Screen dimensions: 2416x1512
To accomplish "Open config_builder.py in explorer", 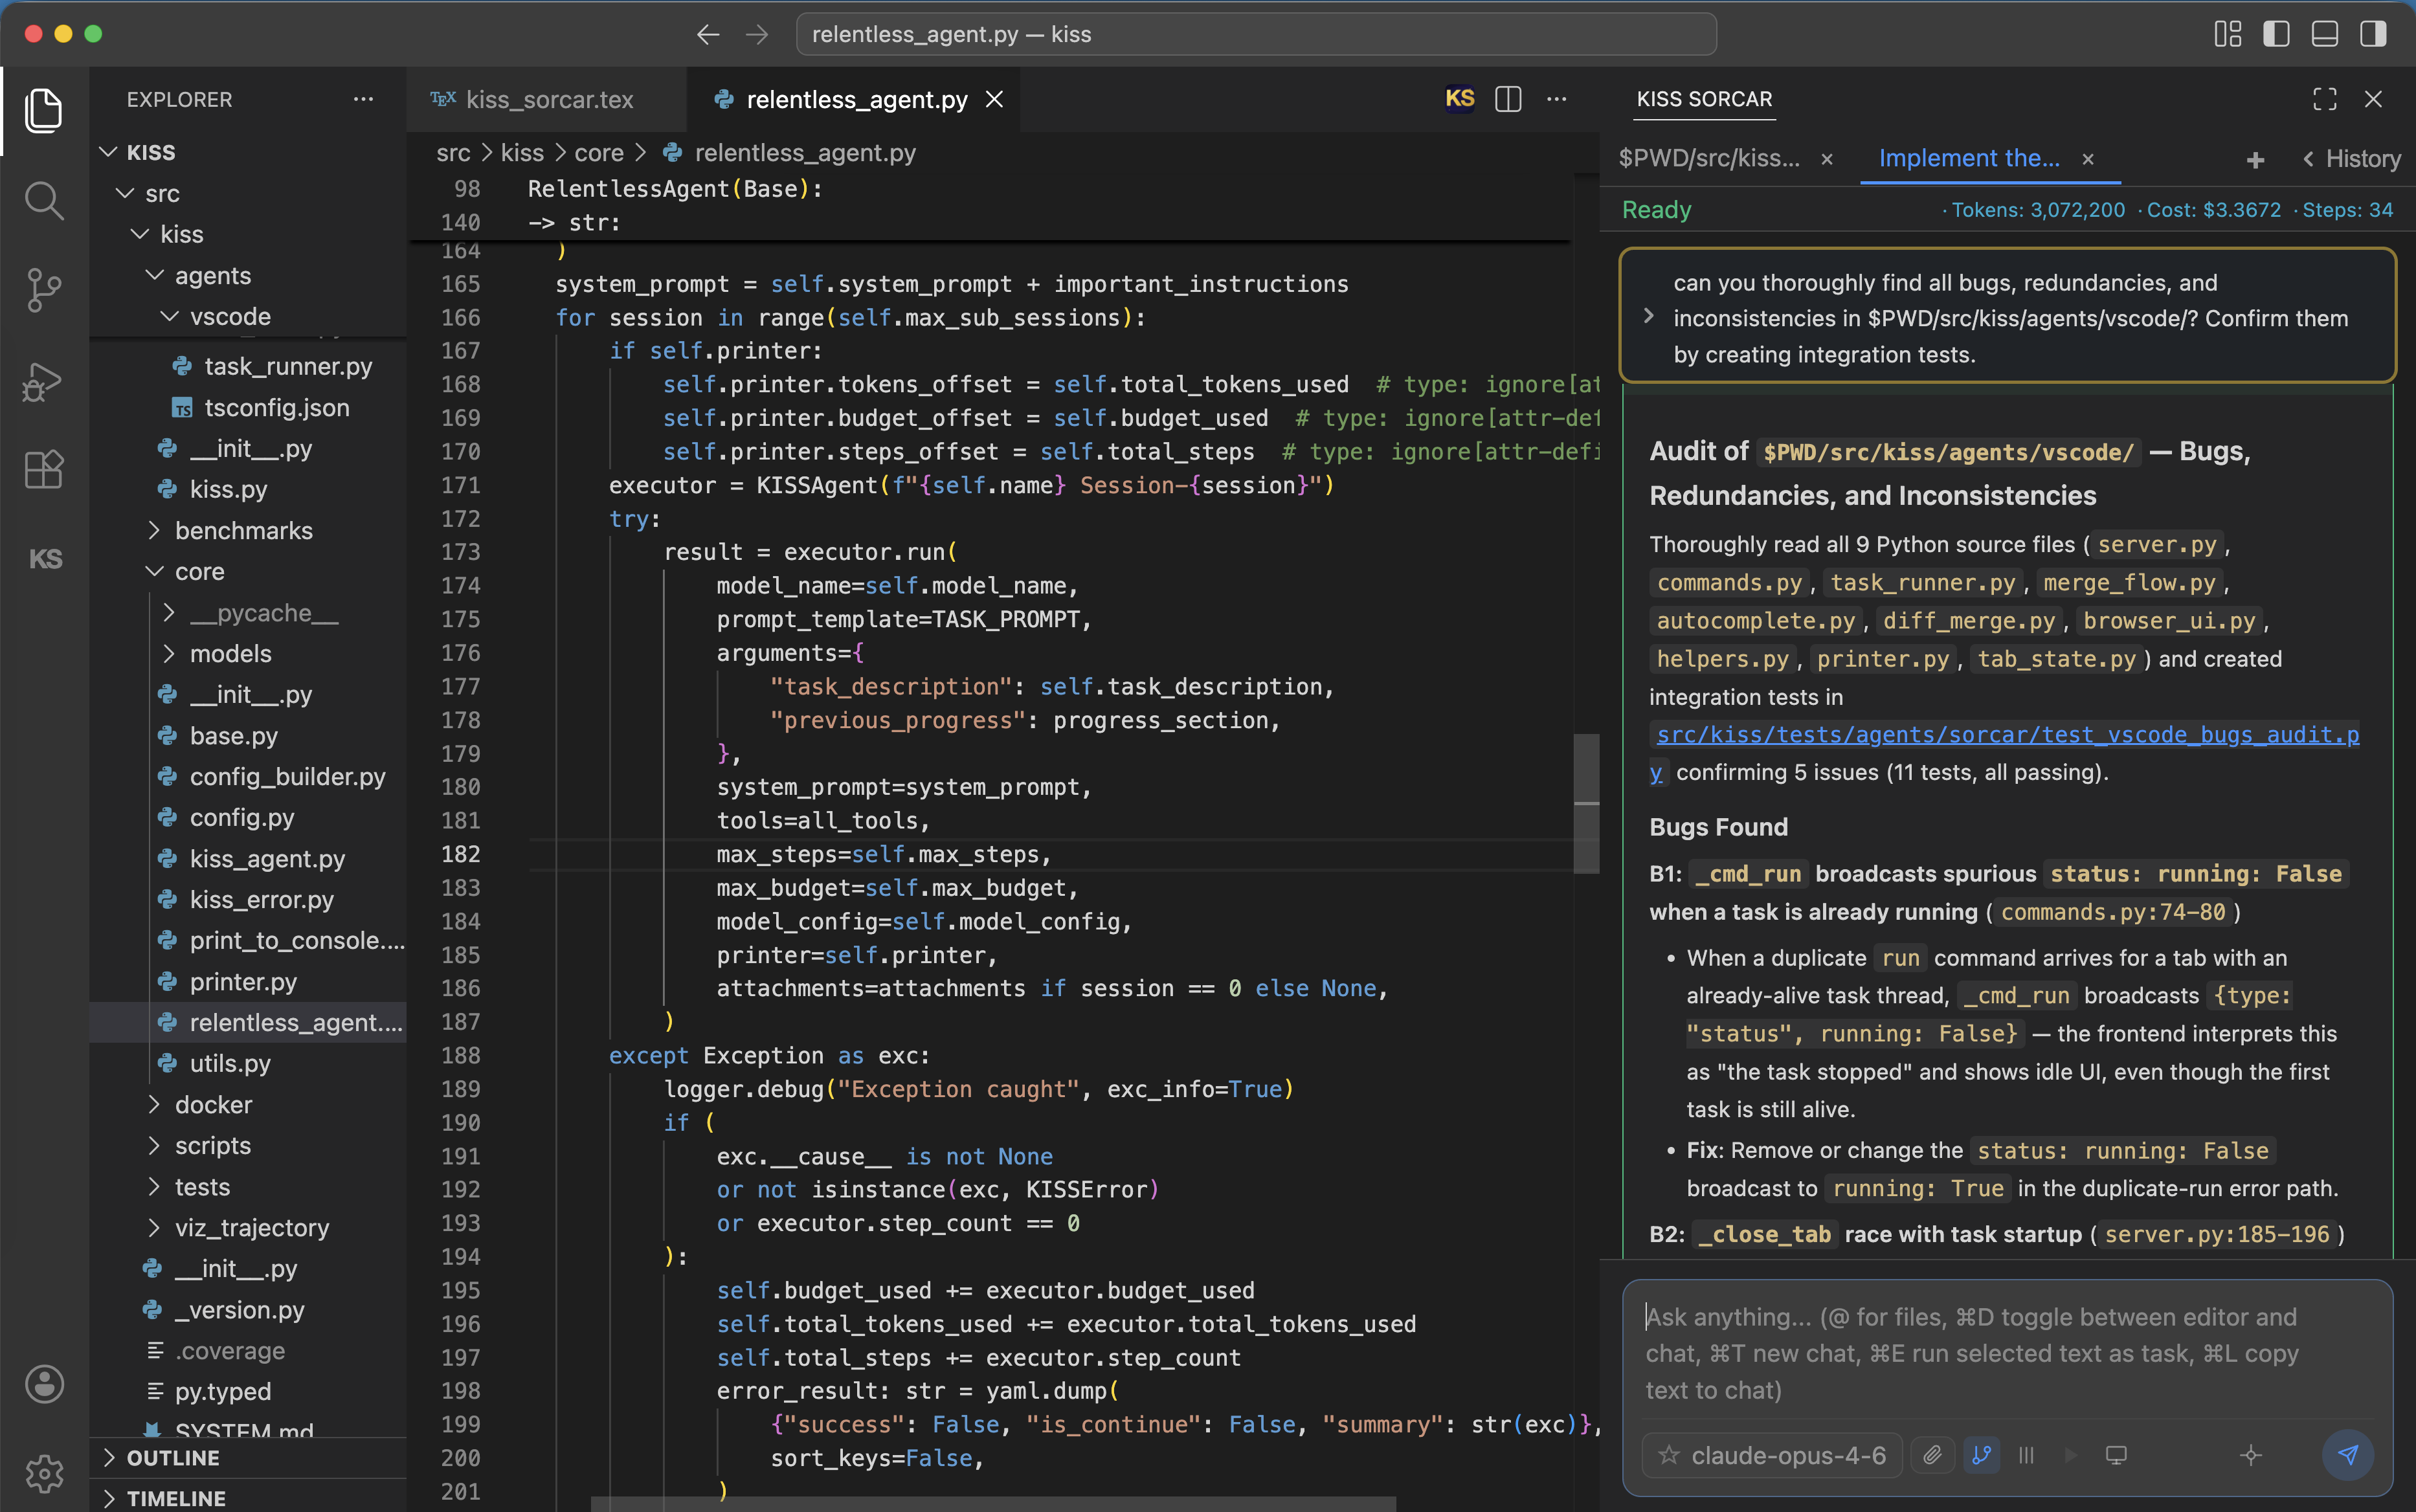I will point(287,776).
